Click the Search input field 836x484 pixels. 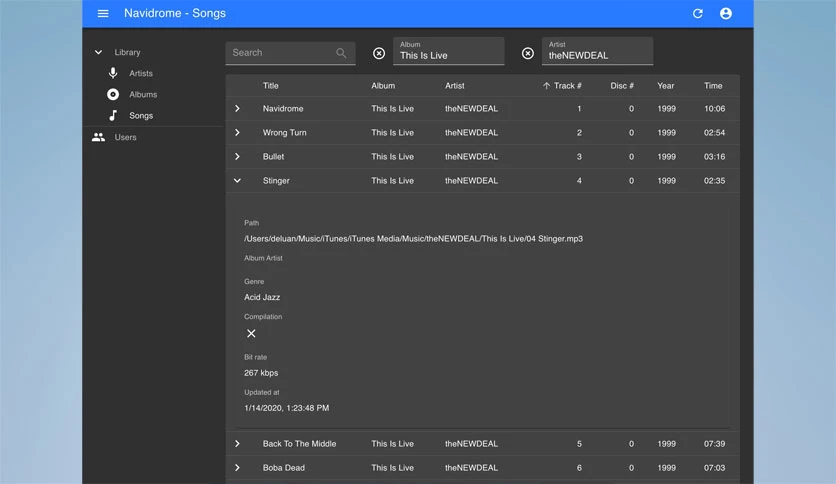291,53
